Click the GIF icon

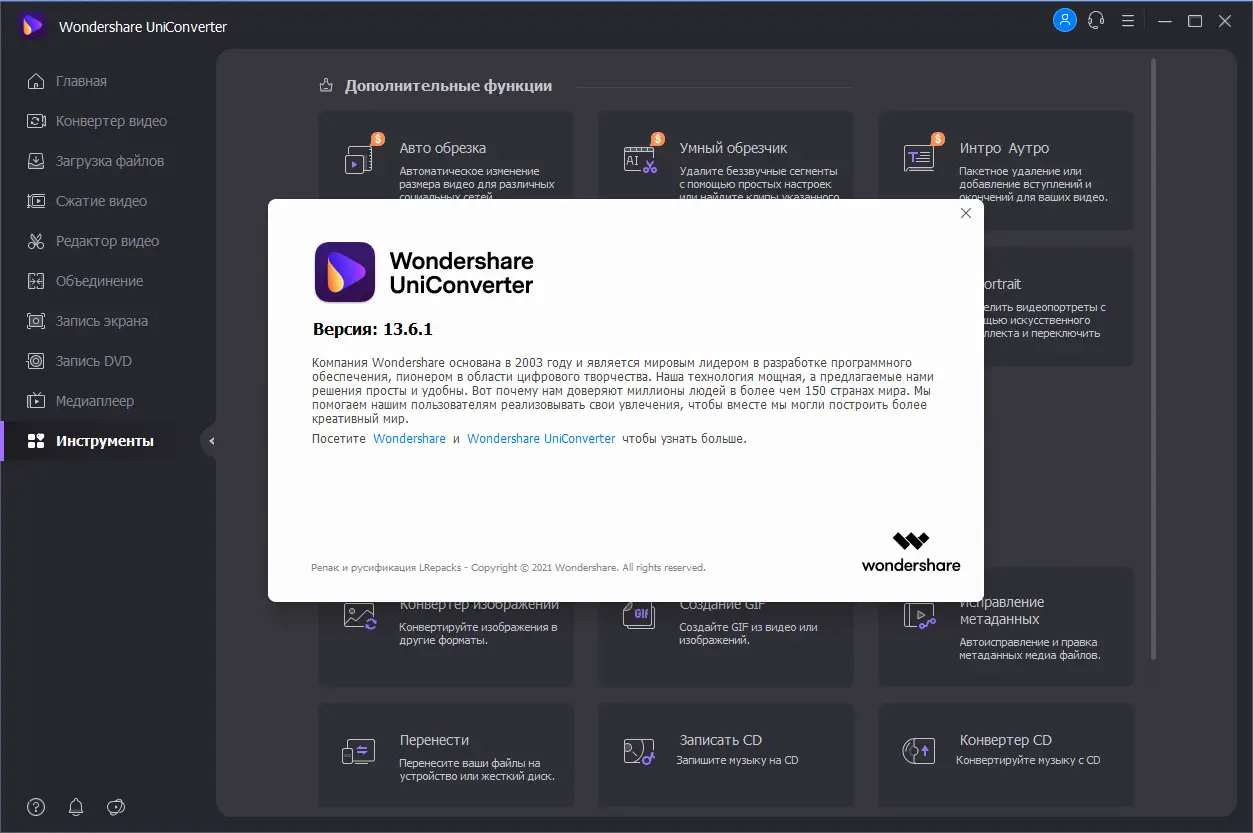(640, 617)
